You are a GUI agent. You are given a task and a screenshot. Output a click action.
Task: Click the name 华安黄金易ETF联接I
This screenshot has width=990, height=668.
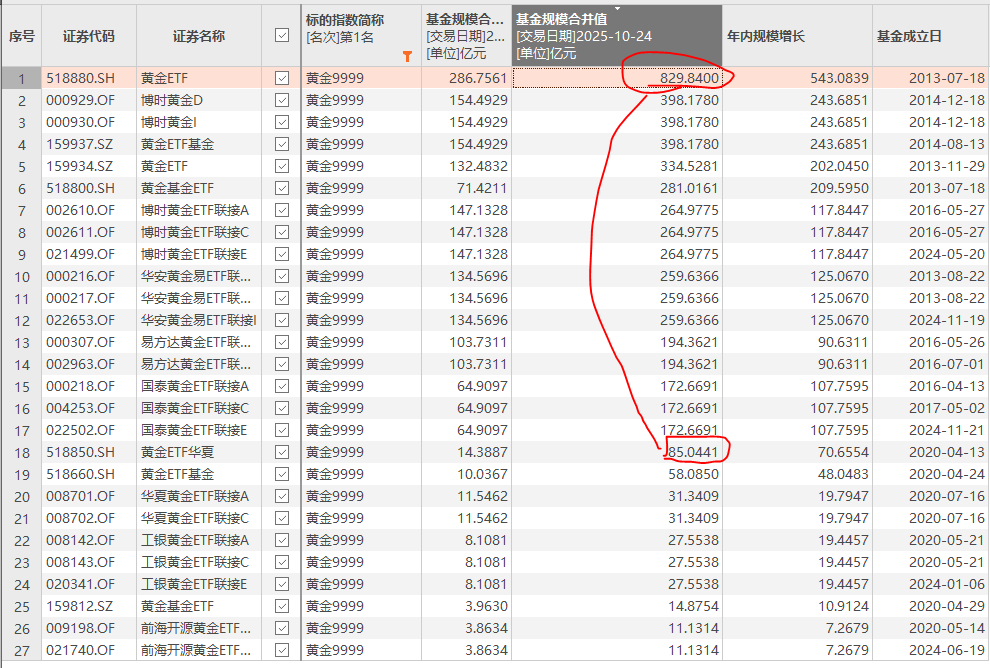199,320
